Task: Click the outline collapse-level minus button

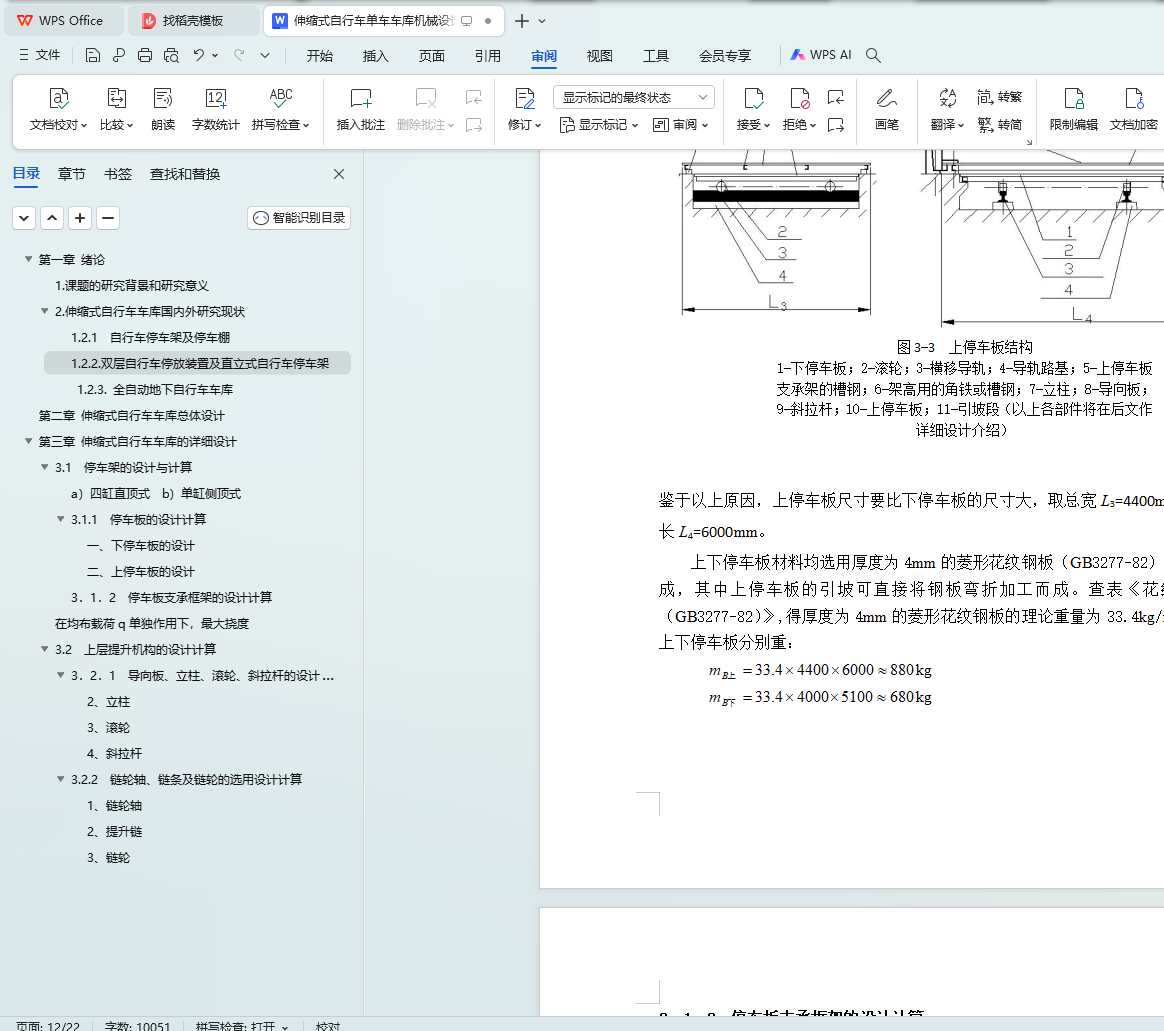Action: point(108,218)
